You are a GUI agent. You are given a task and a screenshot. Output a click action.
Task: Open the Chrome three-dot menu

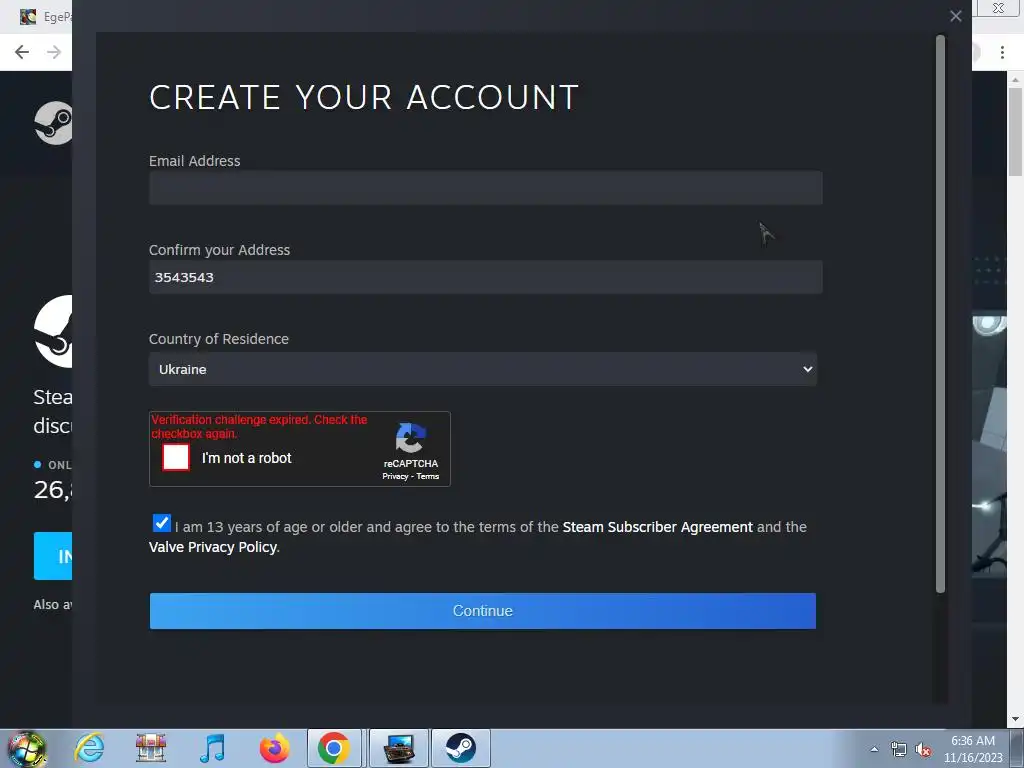coord(1002,52)
